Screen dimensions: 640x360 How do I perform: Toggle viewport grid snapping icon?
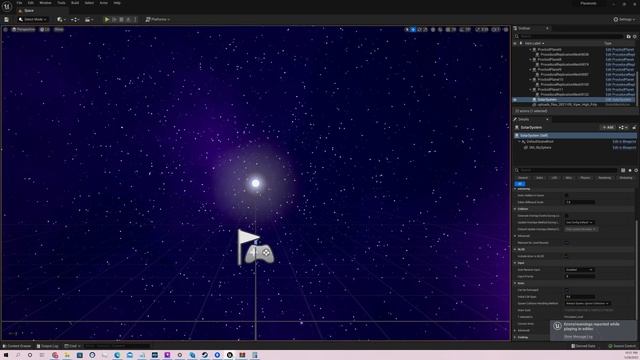tap(448, 29)
